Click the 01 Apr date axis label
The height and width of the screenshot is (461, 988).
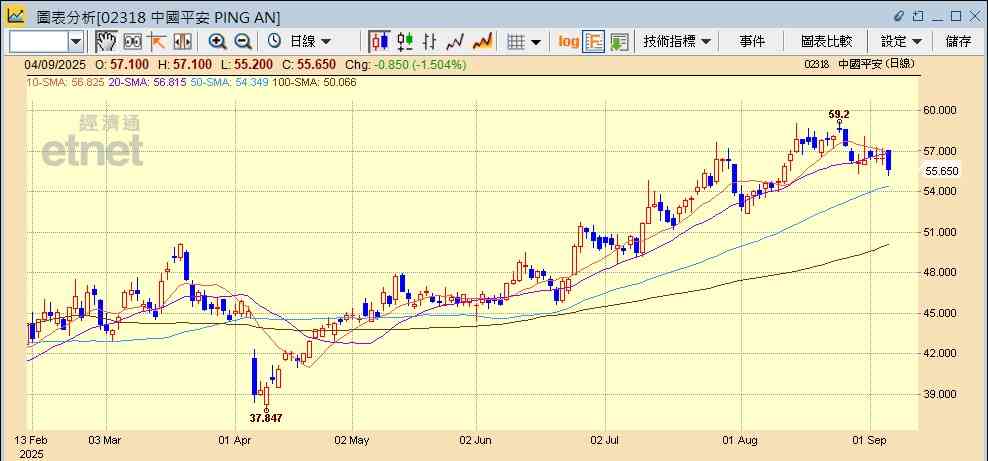236,440
